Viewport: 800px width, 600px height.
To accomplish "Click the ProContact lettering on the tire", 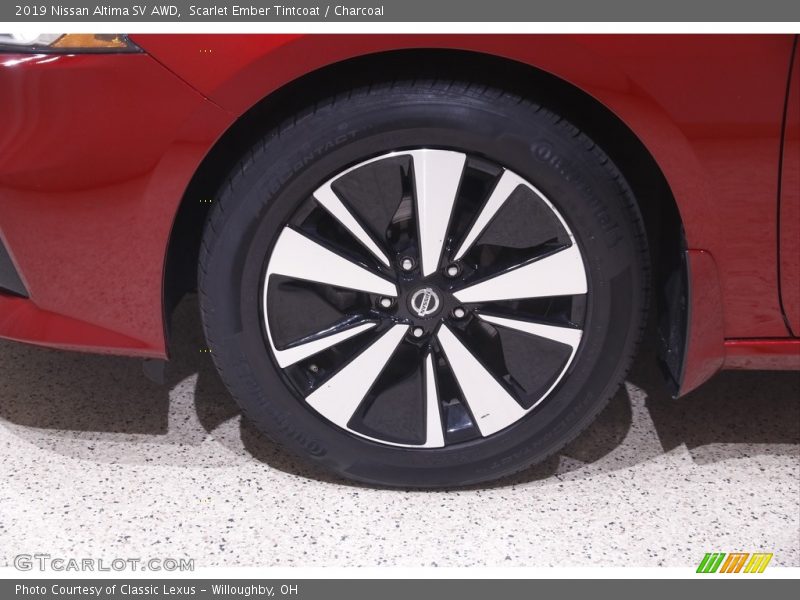I will pyautogui.click(x=300, y=150).
